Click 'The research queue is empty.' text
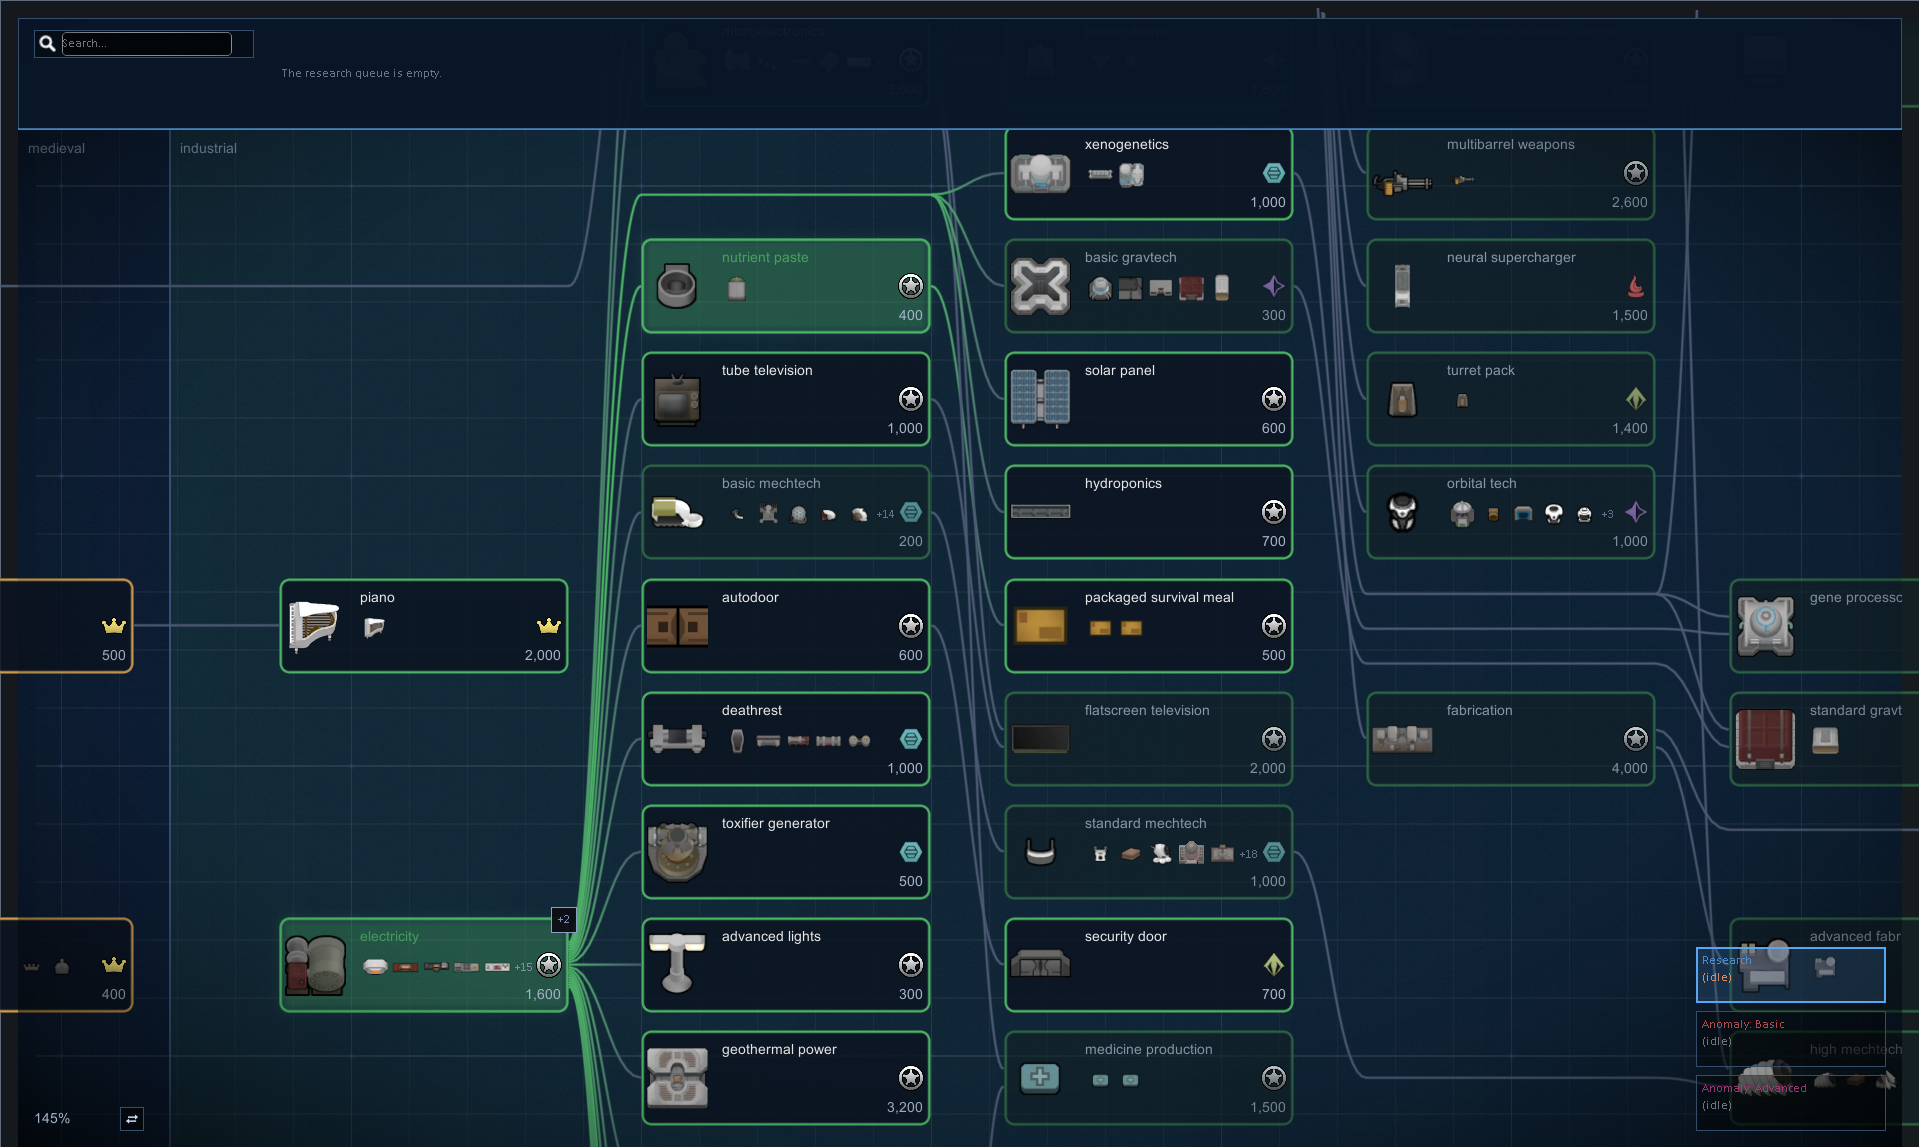The width and height of the screenshot is (1919, 1147). point(361,73)
